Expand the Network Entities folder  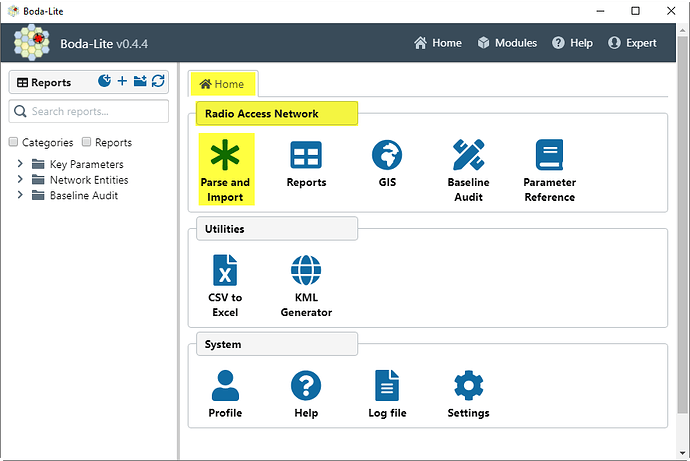pyautogui.click(x=20, y=179)
